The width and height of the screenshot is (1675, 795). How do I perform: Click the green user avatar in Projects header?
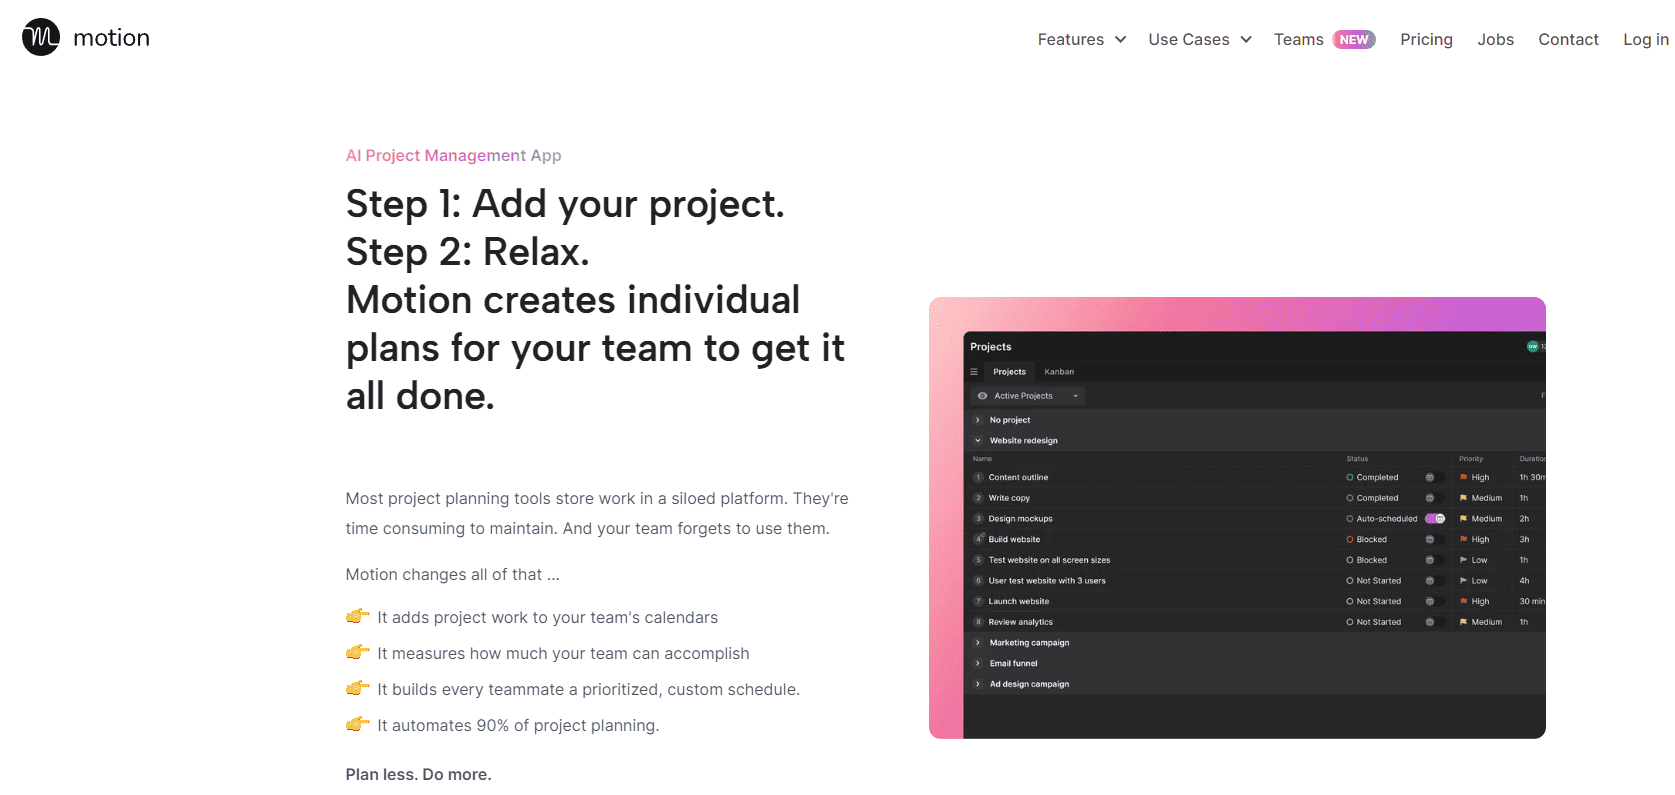coord(1532,347)
